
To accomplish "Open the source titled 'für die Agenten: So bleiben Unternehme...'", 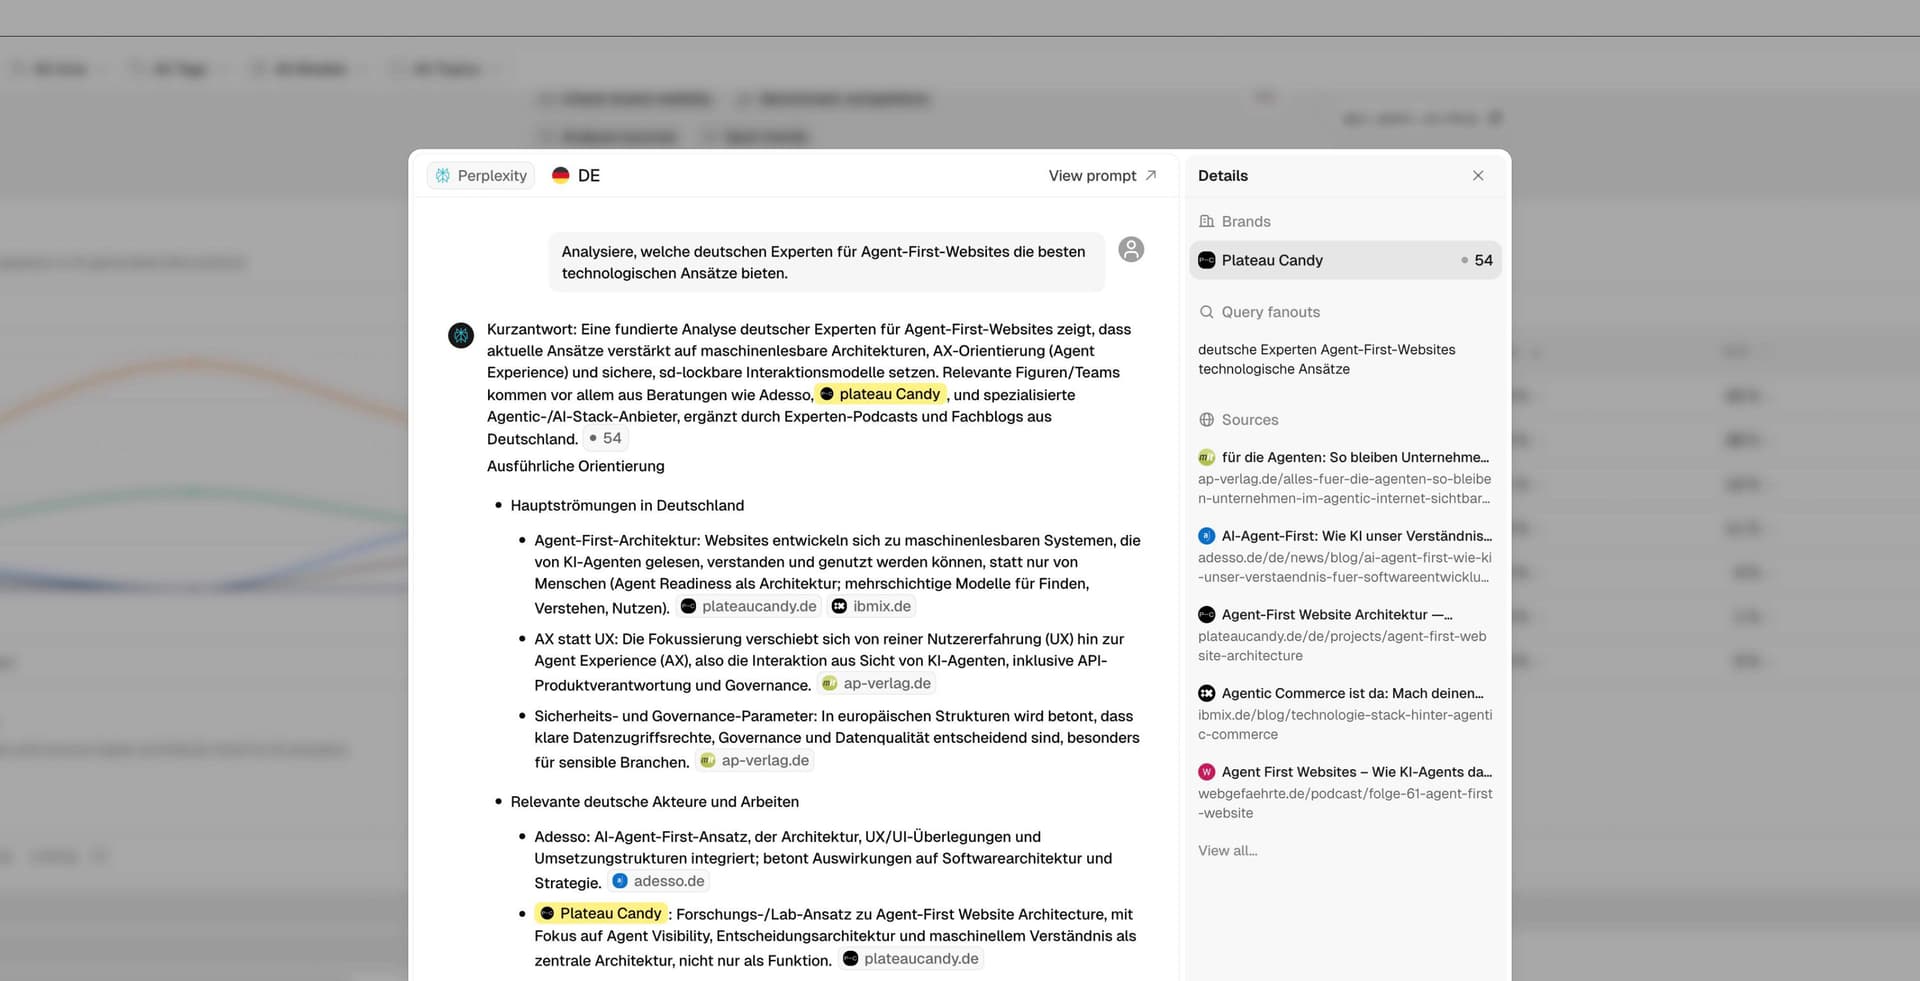I will point(1355,457).
